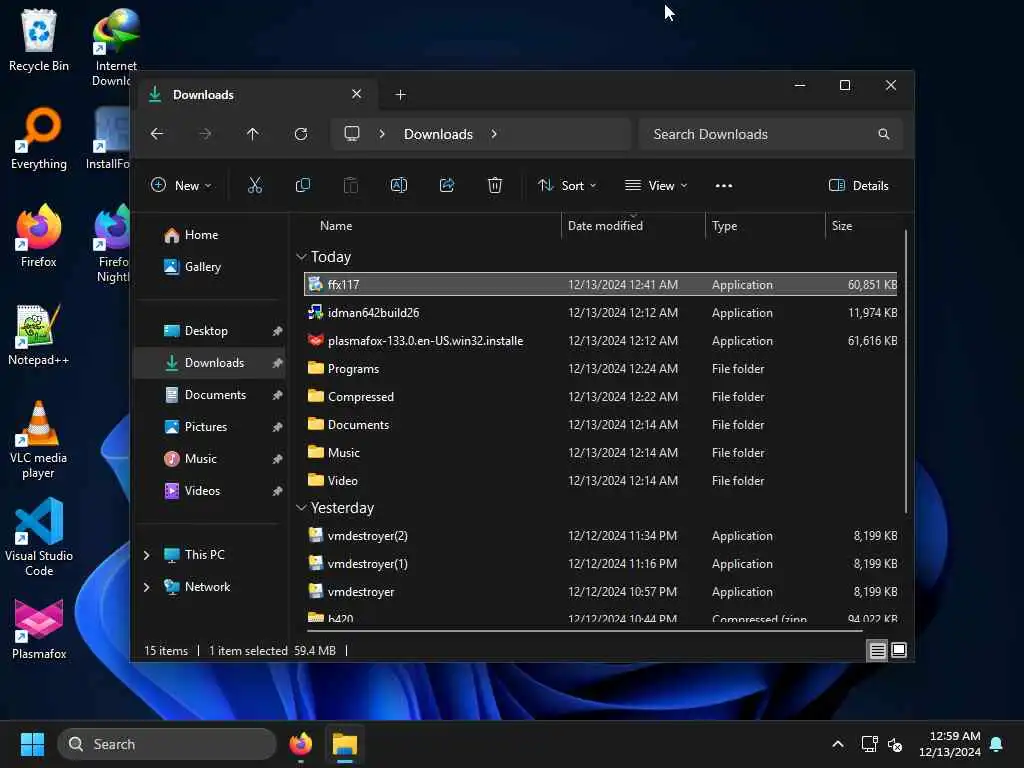
Task: Switch to large thumbnails view icon in status bar
Action: click(899, 650)
